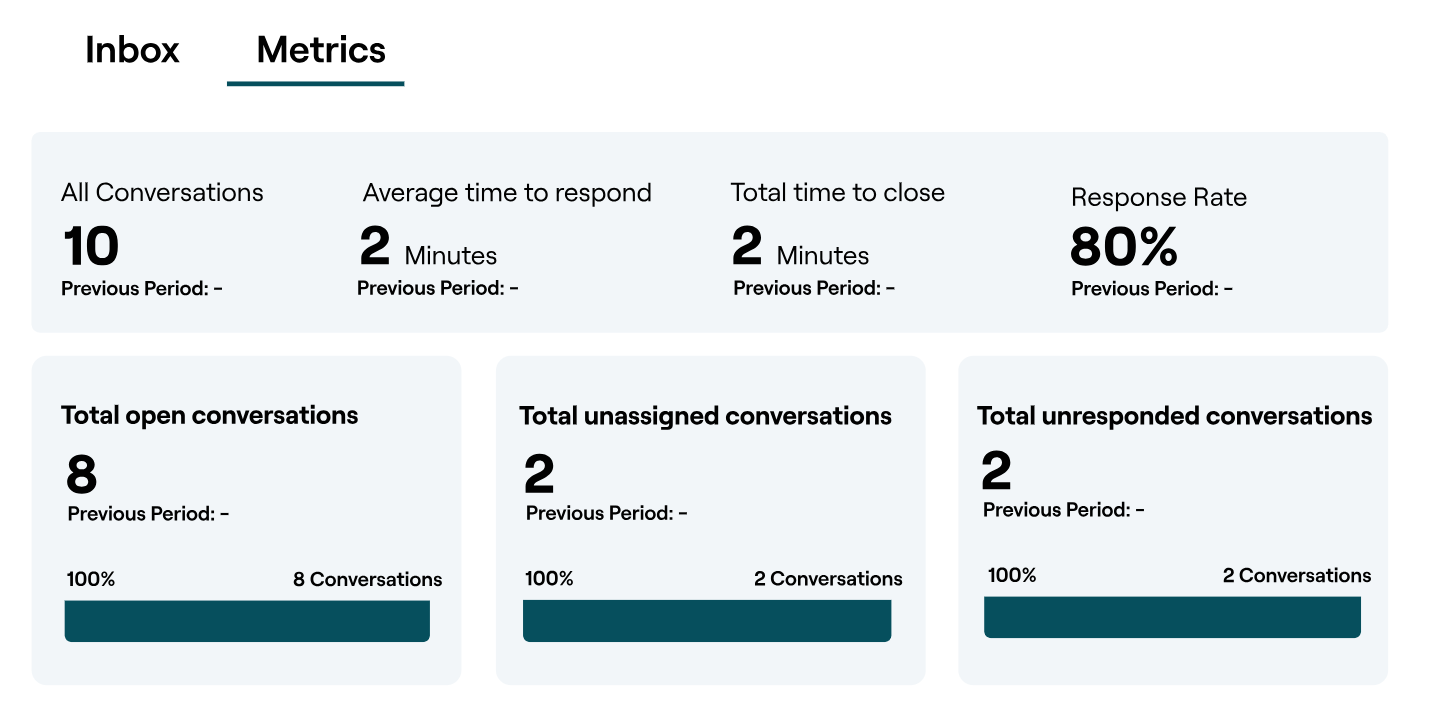
Task: Select the Total open conversations card
Action: tap(210, 414)
